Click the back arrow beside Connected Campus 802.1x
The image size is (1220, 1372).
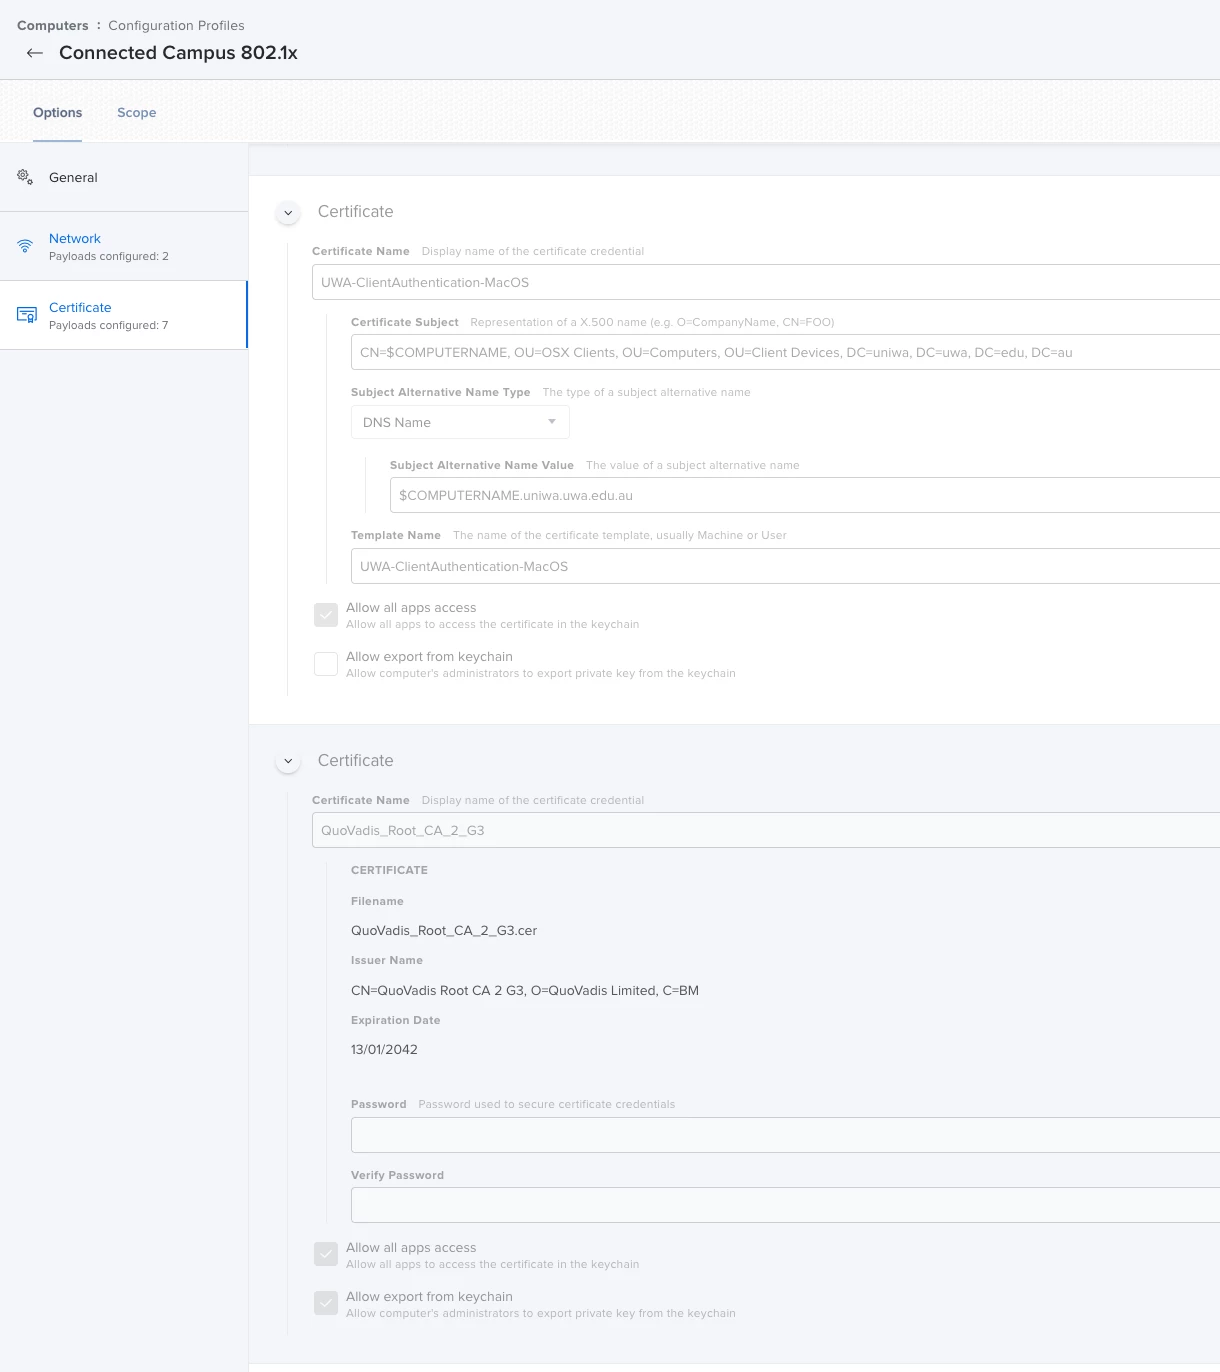[x=35, y=53]
